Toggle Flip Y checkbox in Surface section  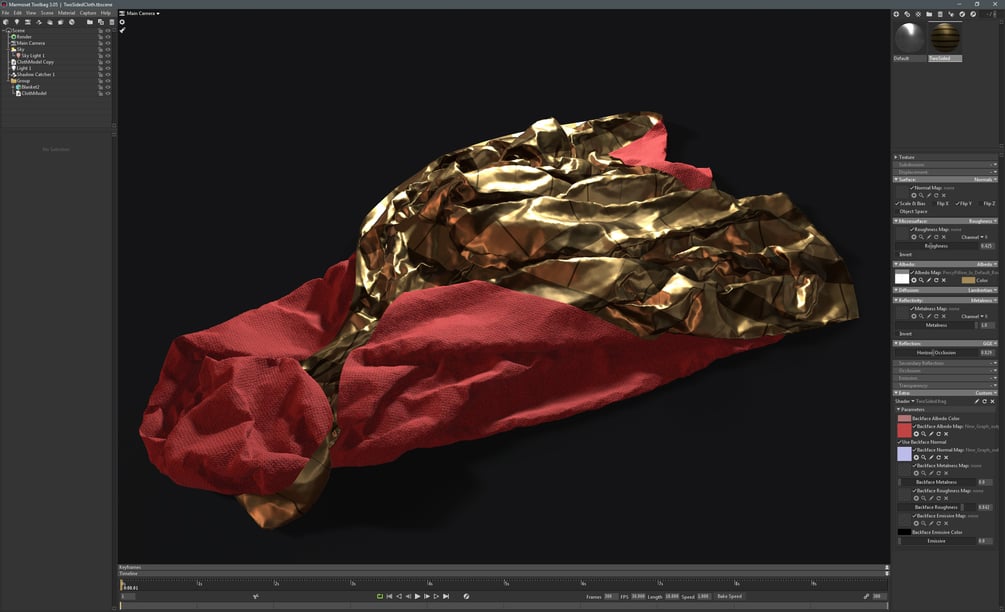click(958, 203)
